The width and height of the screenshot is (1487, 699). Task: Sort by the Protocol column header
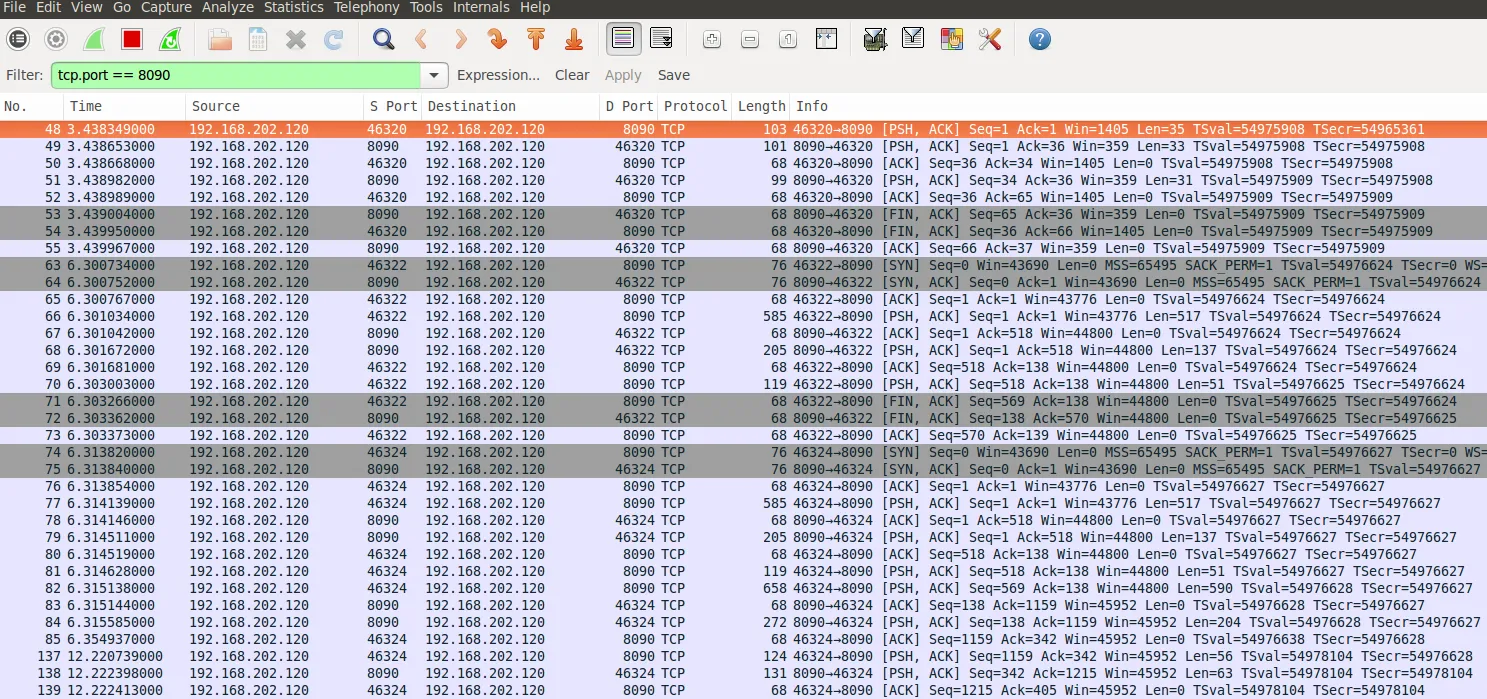695,106
